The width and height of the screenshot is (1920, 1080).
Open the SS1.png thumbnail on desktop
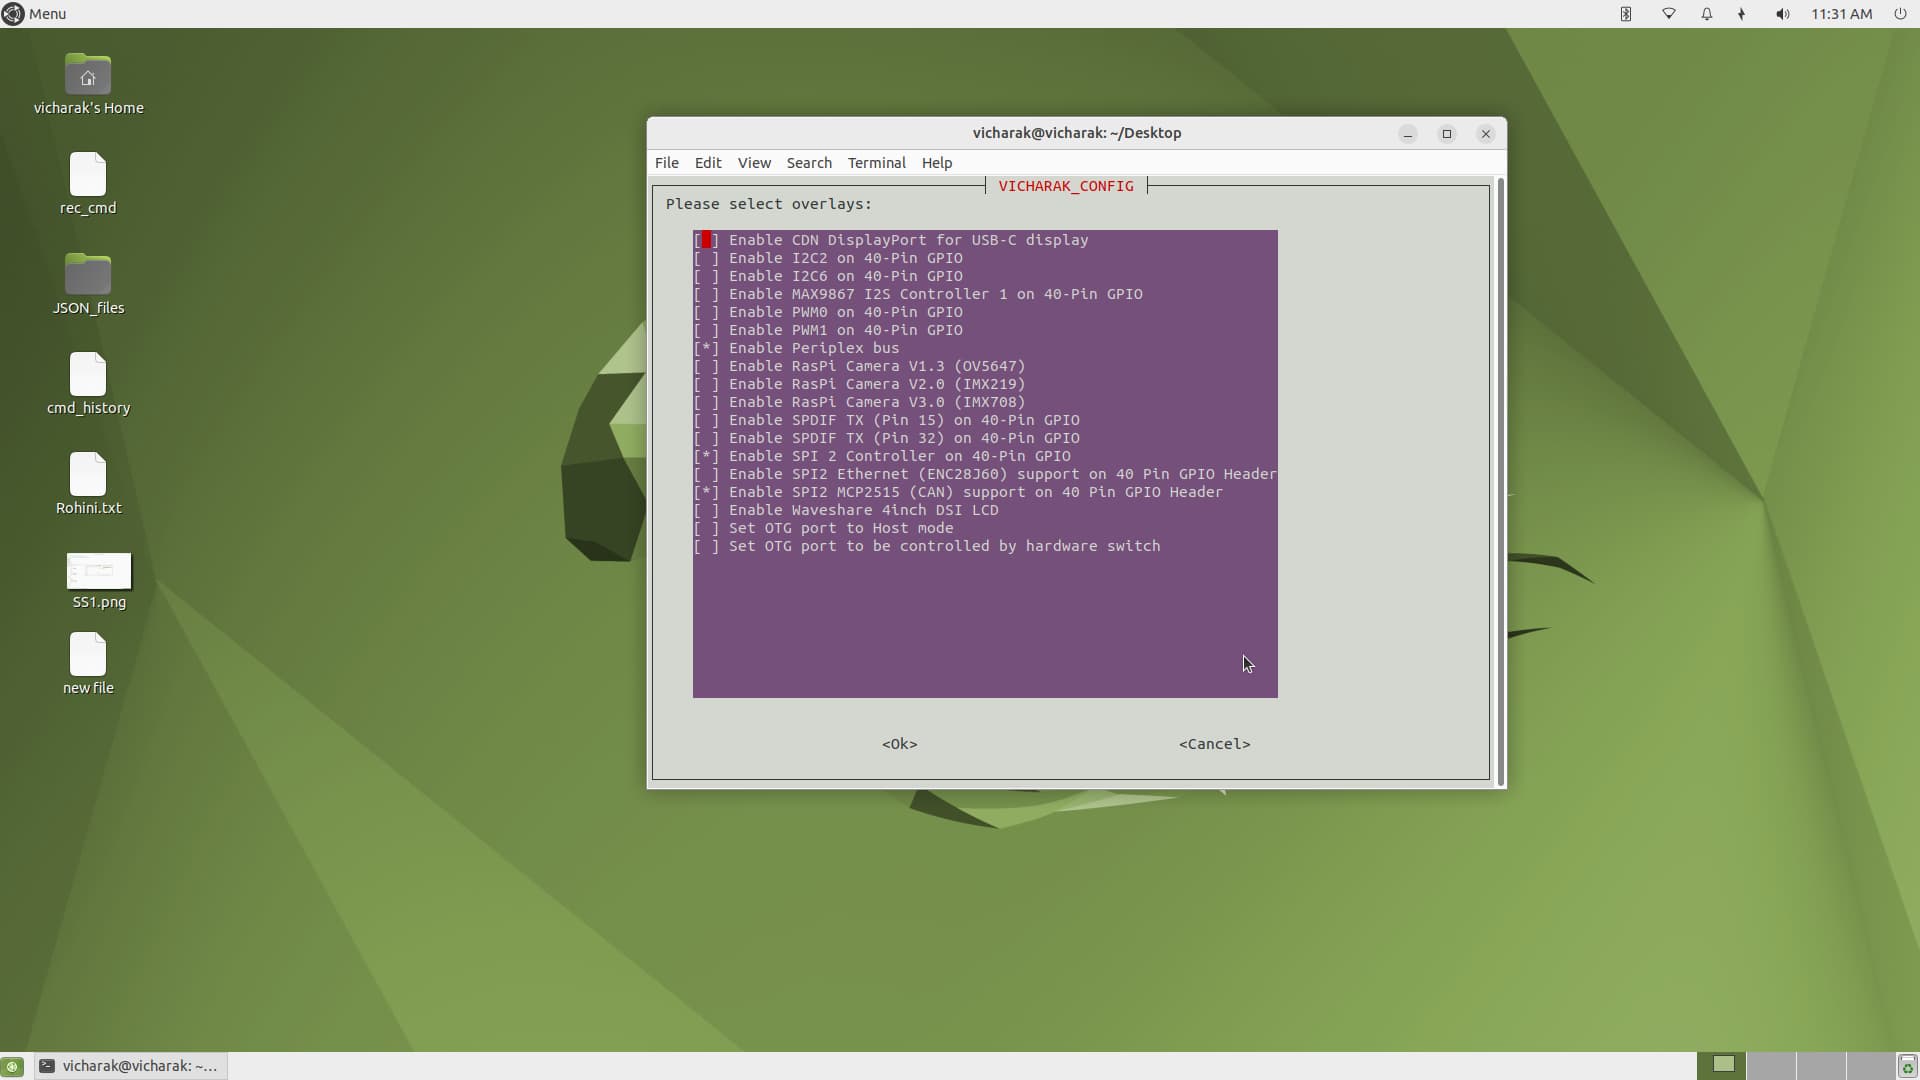click(x=99, y=572)
